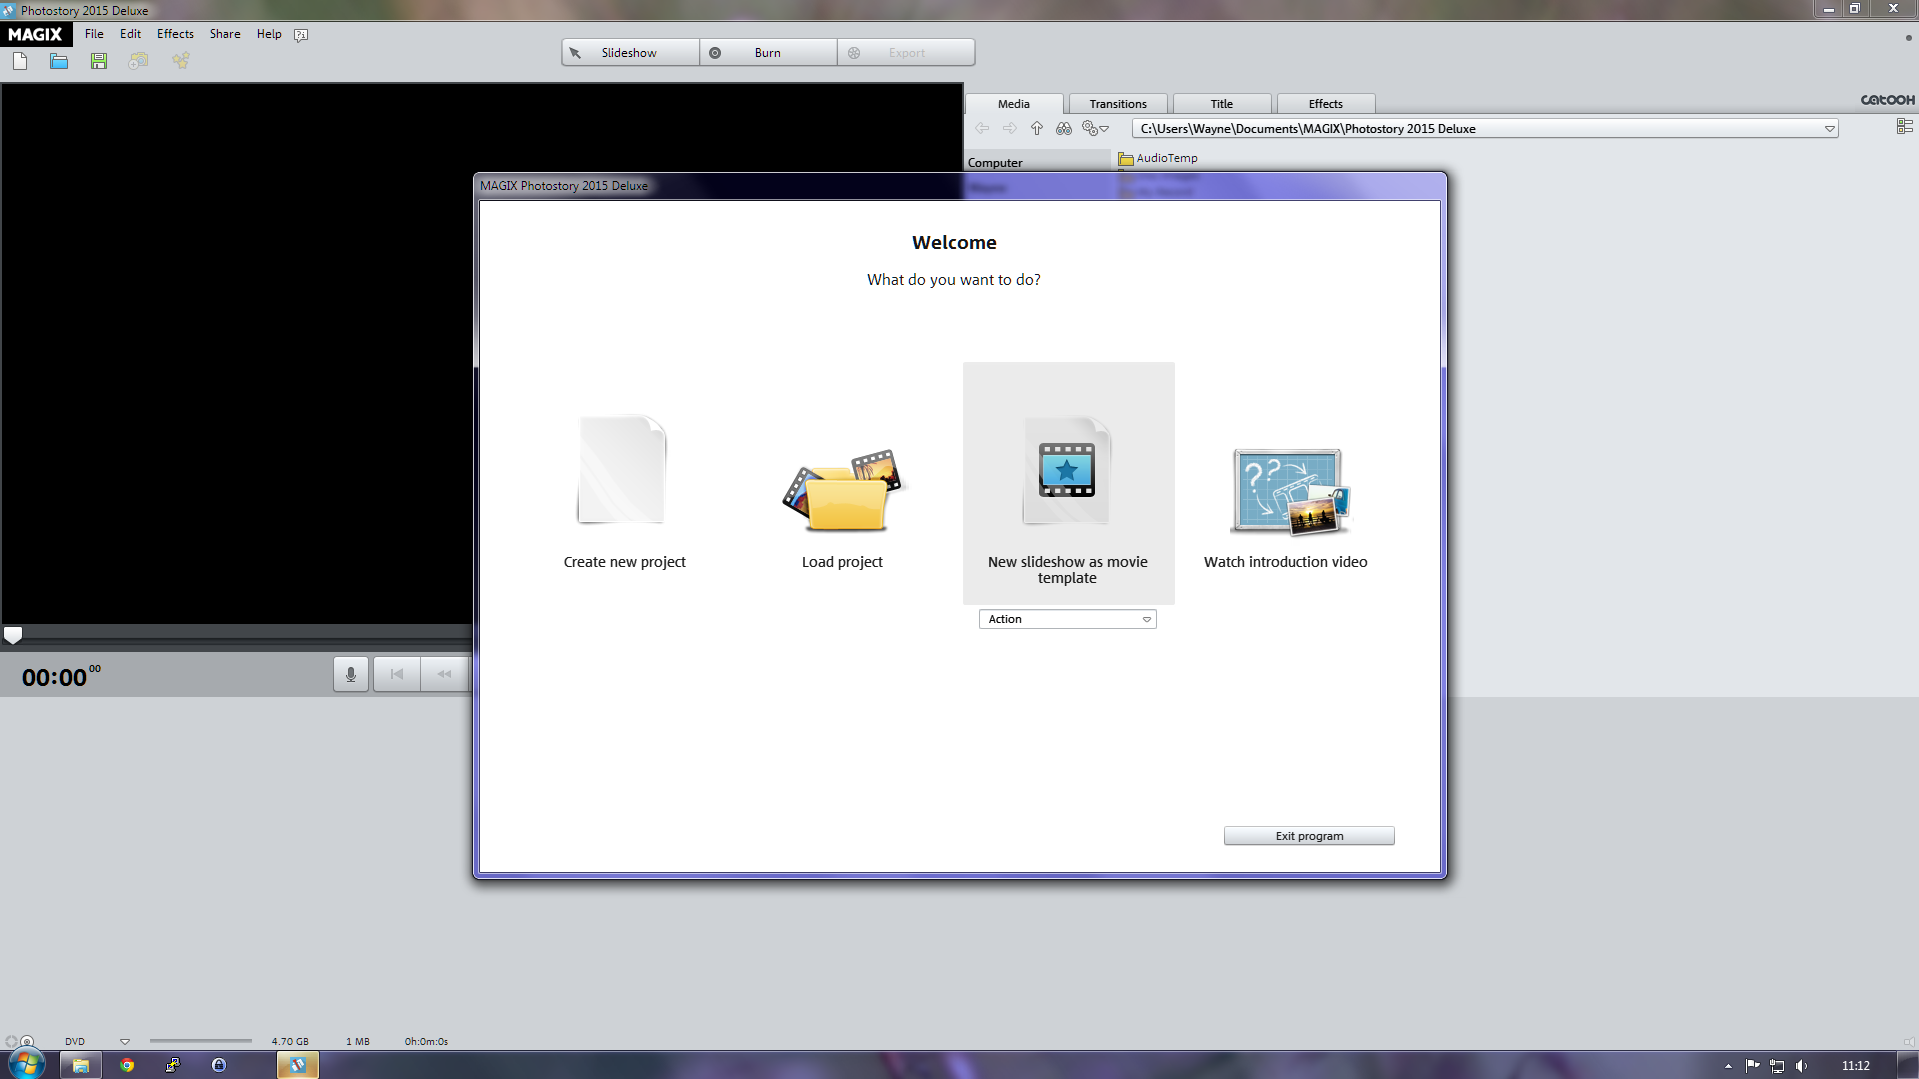Click the green floppy disk save icon
Viewport: 1919px width, 1079px height.
pyautogui.click(x=98, y=62)
